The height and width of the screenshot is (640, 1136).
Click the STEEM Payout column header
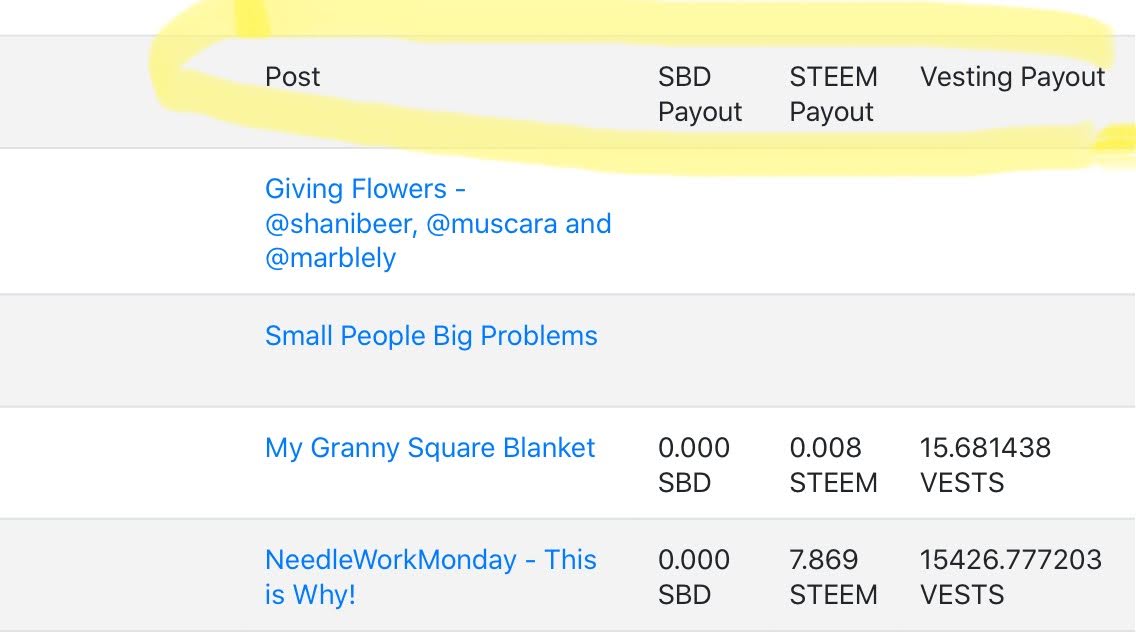pyautogui.click(x=833, y=94)
